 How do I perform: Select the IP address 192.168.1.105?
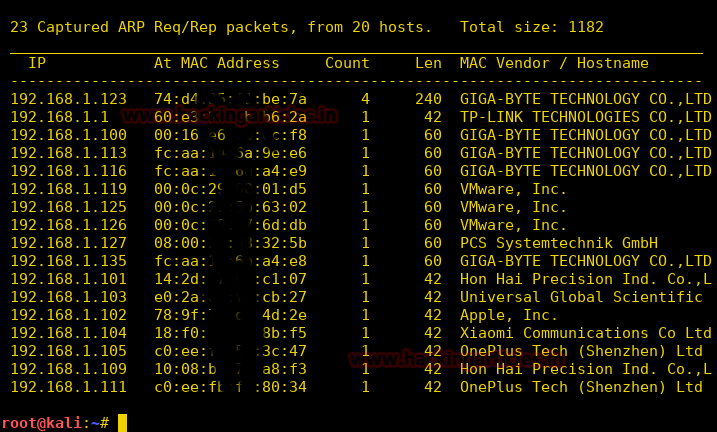69,351
